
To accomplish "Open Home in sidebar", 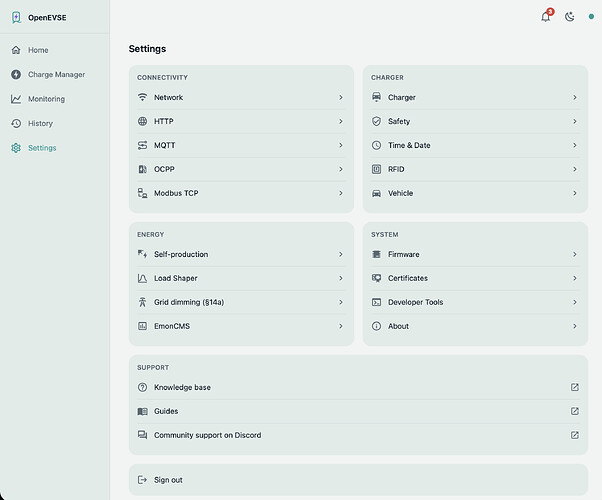I will 55,50.
